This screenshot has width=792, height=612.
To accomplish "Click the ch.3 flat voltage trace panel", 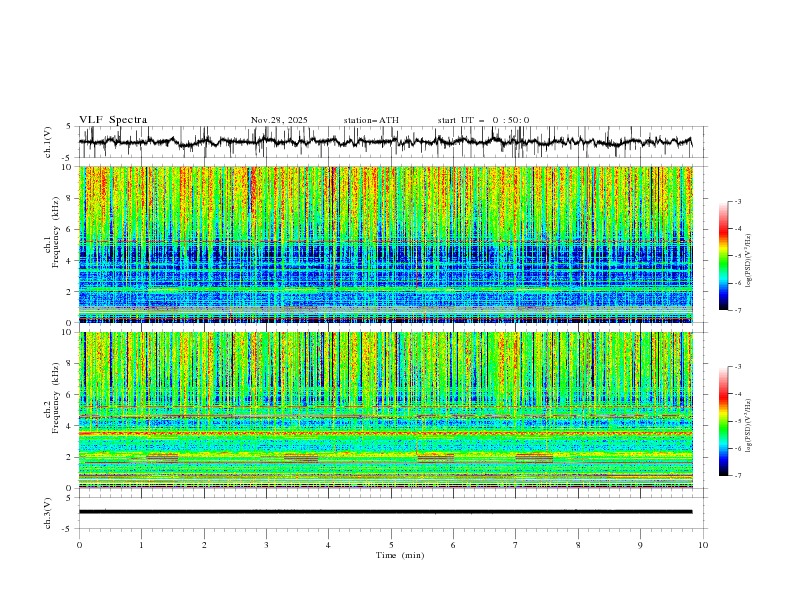I will tap(392, 513).
